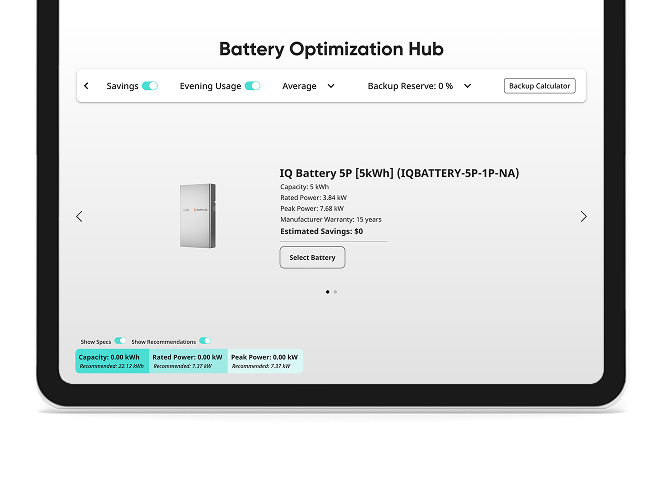Jump to the first carousel page dot

pyautogui.click(x=327, y=292)
